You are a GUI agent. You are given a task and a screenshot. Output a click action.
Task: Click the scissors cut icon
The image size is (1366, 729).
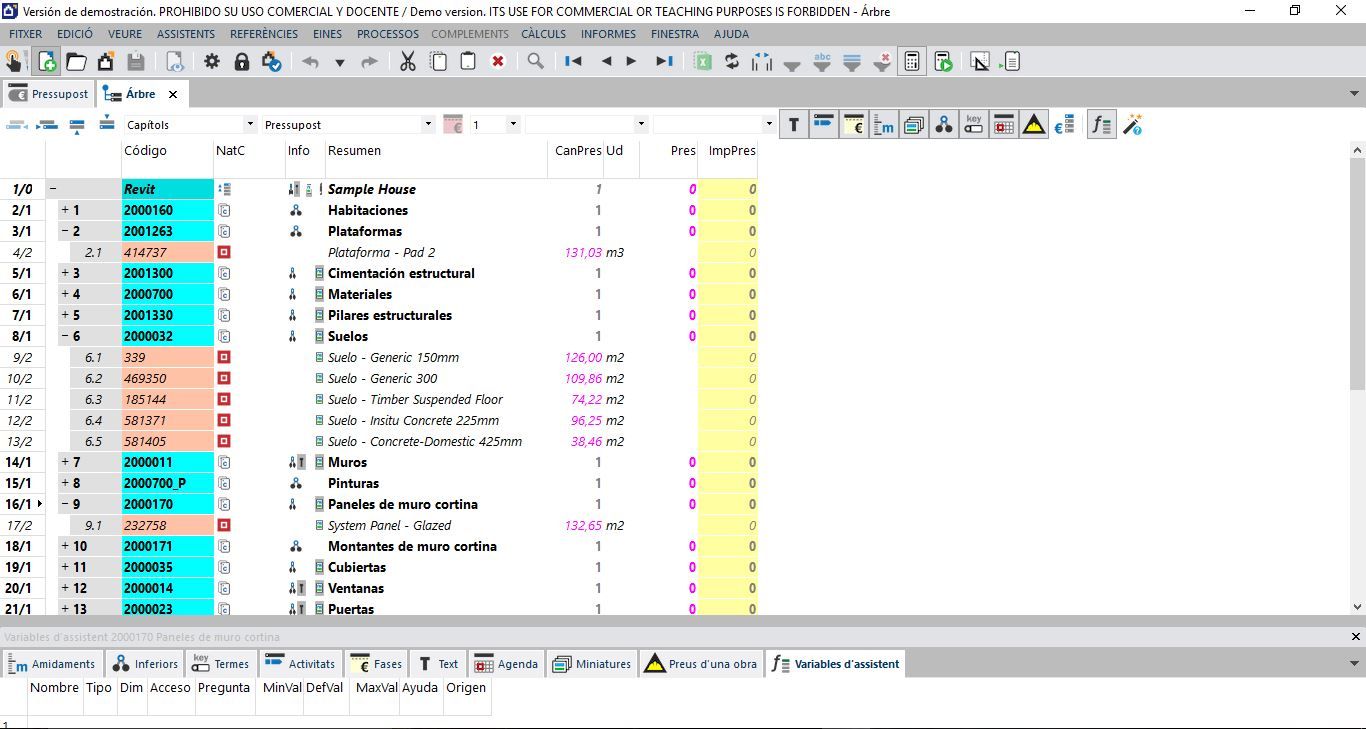click(x=408, y=62)
